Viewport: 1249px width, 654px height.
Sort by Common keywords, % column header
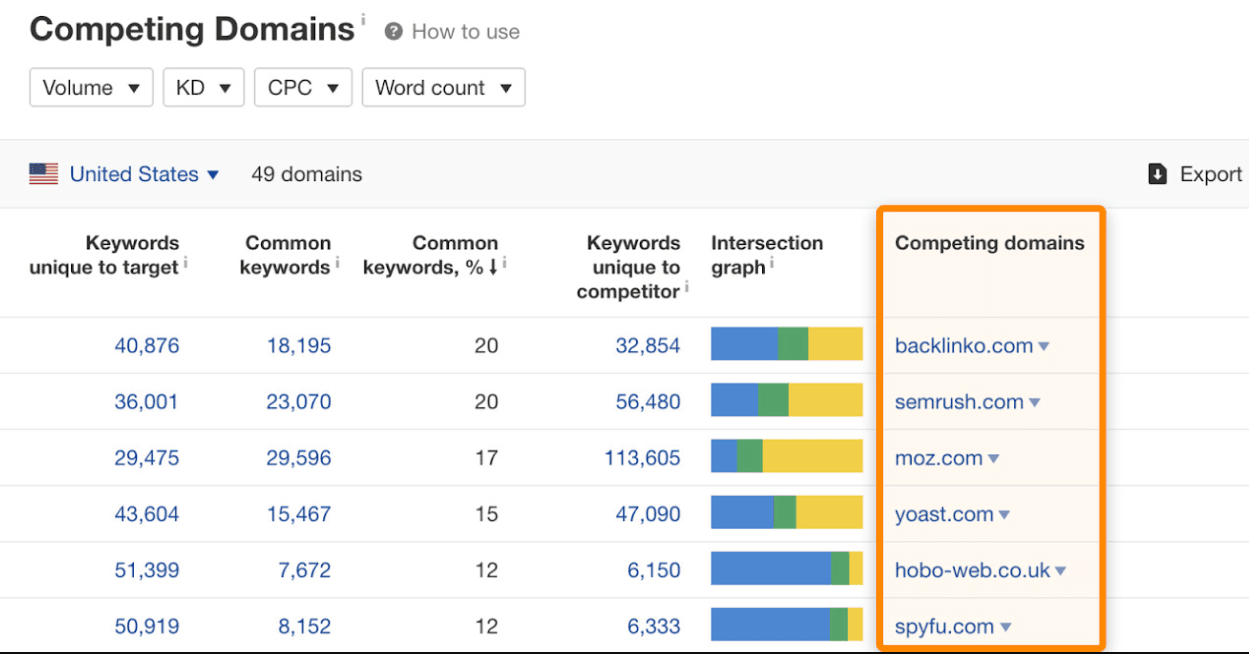pyautogui.click(x=430, y=255)
